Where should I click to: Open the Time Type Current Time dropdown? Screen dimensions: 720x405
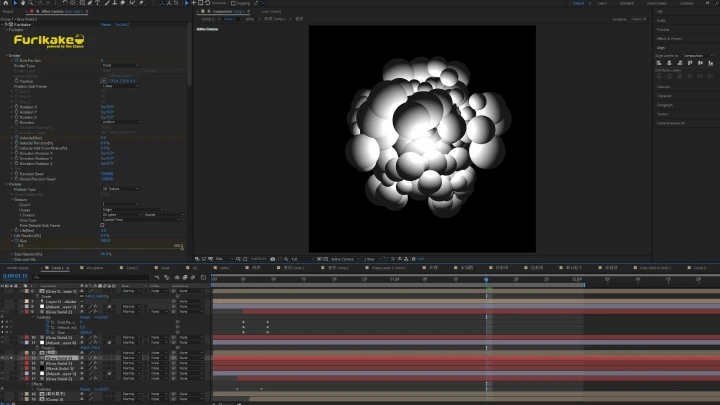click(x=141, y=219)
